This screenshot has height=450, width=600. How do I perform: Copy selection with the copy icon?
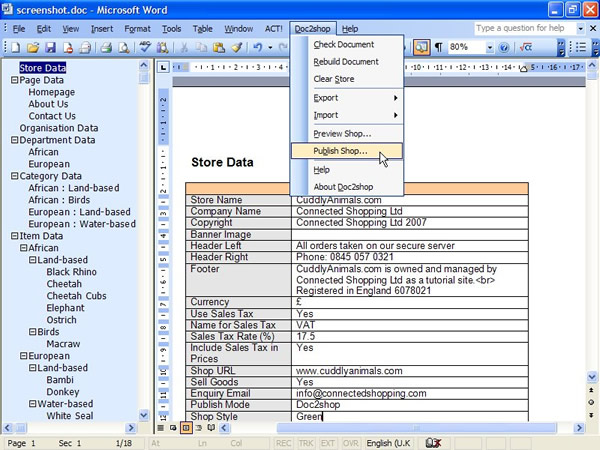(201, 47)
